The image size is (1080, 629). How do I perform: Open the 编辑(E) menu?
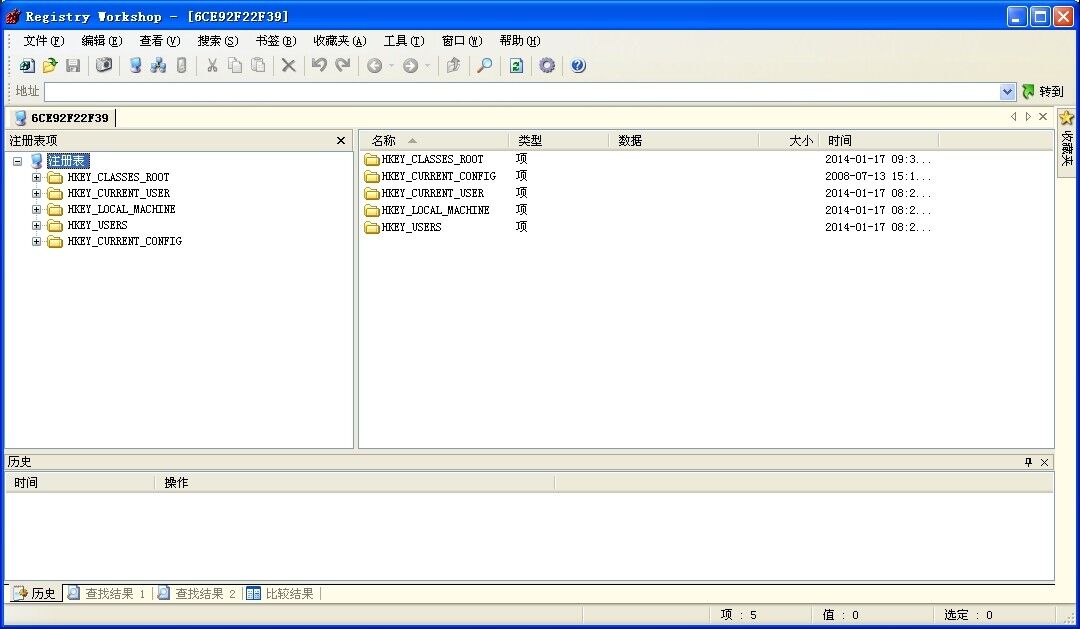(101, 41)
